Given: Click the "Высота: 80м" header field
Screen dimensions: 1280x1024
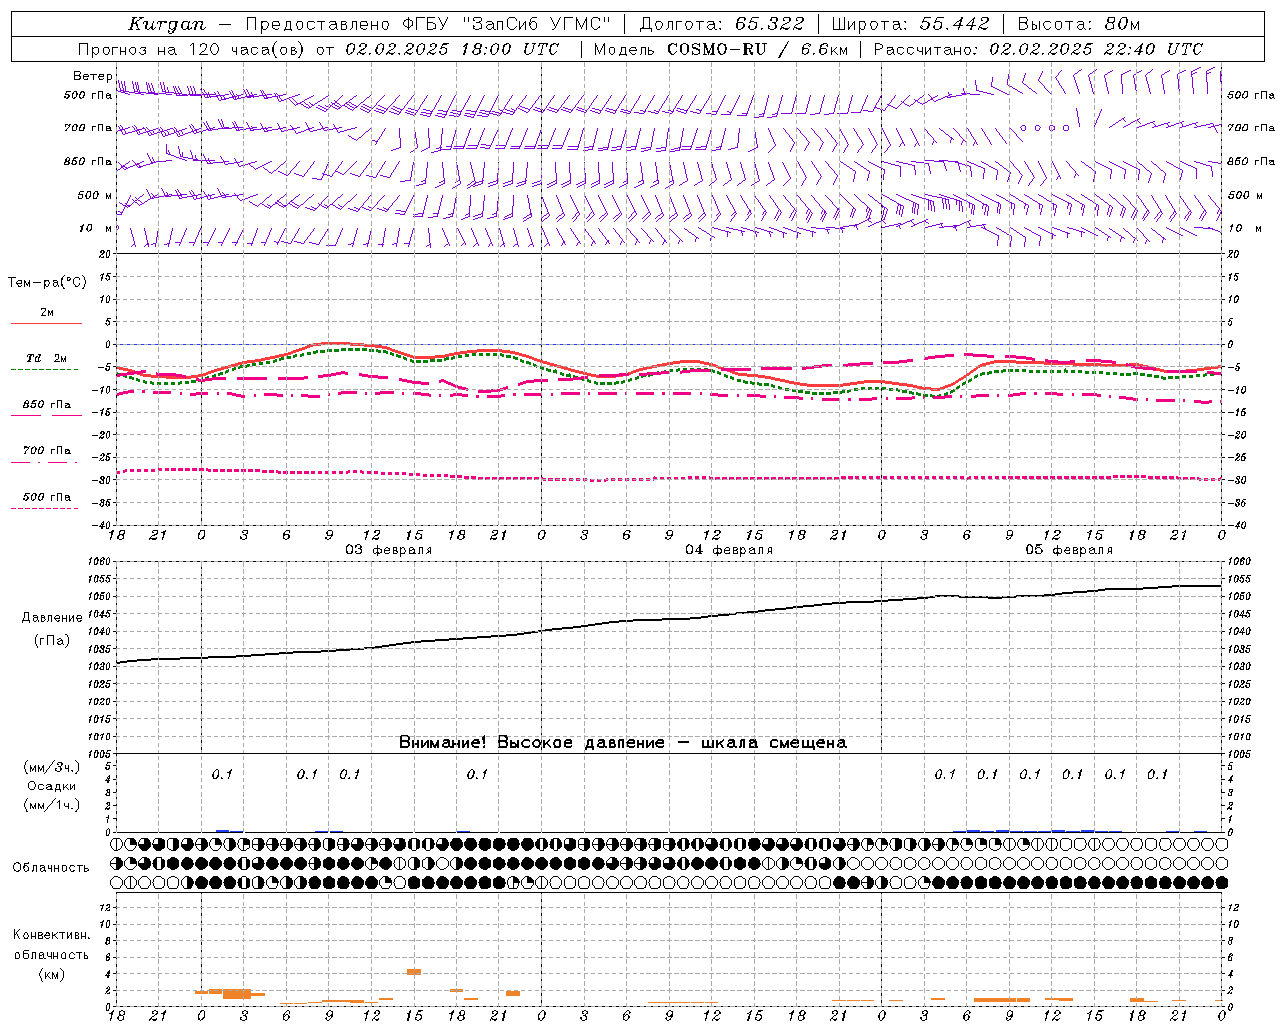Looking at the screenshot, I should 1078,24.
